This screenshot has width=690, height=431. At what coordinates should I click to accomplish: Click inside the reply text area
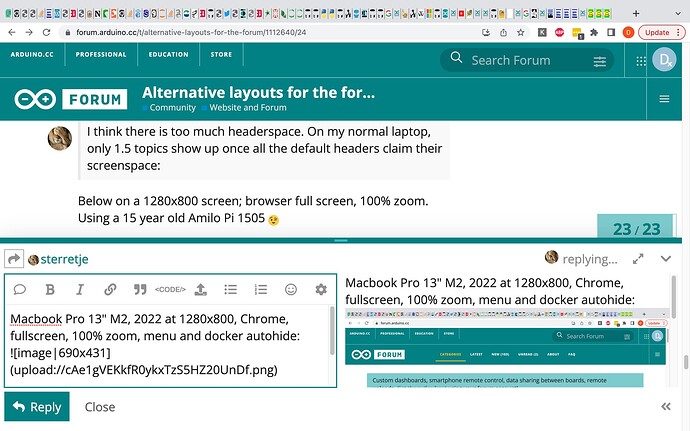point(167,344)
